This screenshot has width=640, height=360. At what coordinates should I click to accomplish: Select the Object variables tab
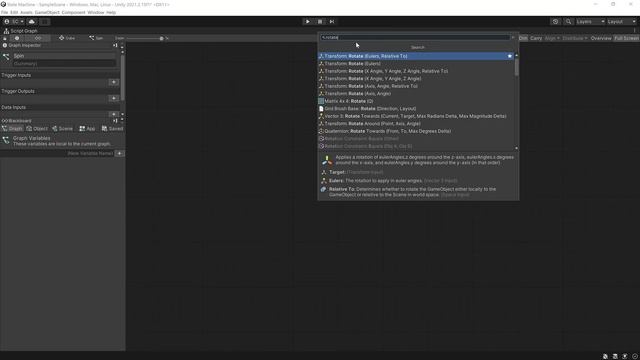coord(37,129)
